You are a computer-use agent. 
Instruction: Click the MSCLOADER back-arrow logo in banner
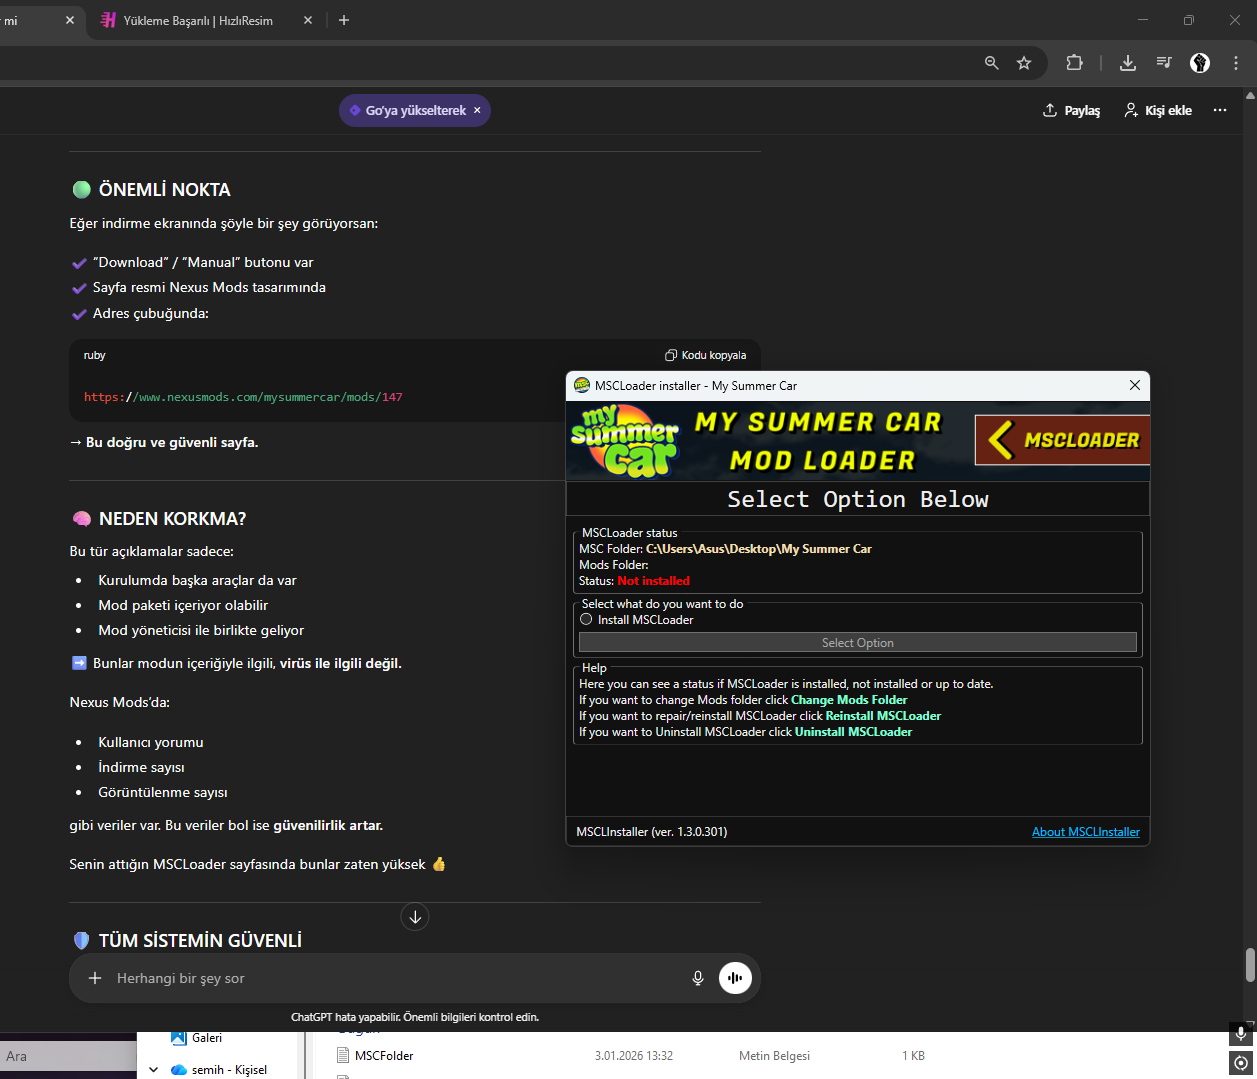pos(1062,440)
